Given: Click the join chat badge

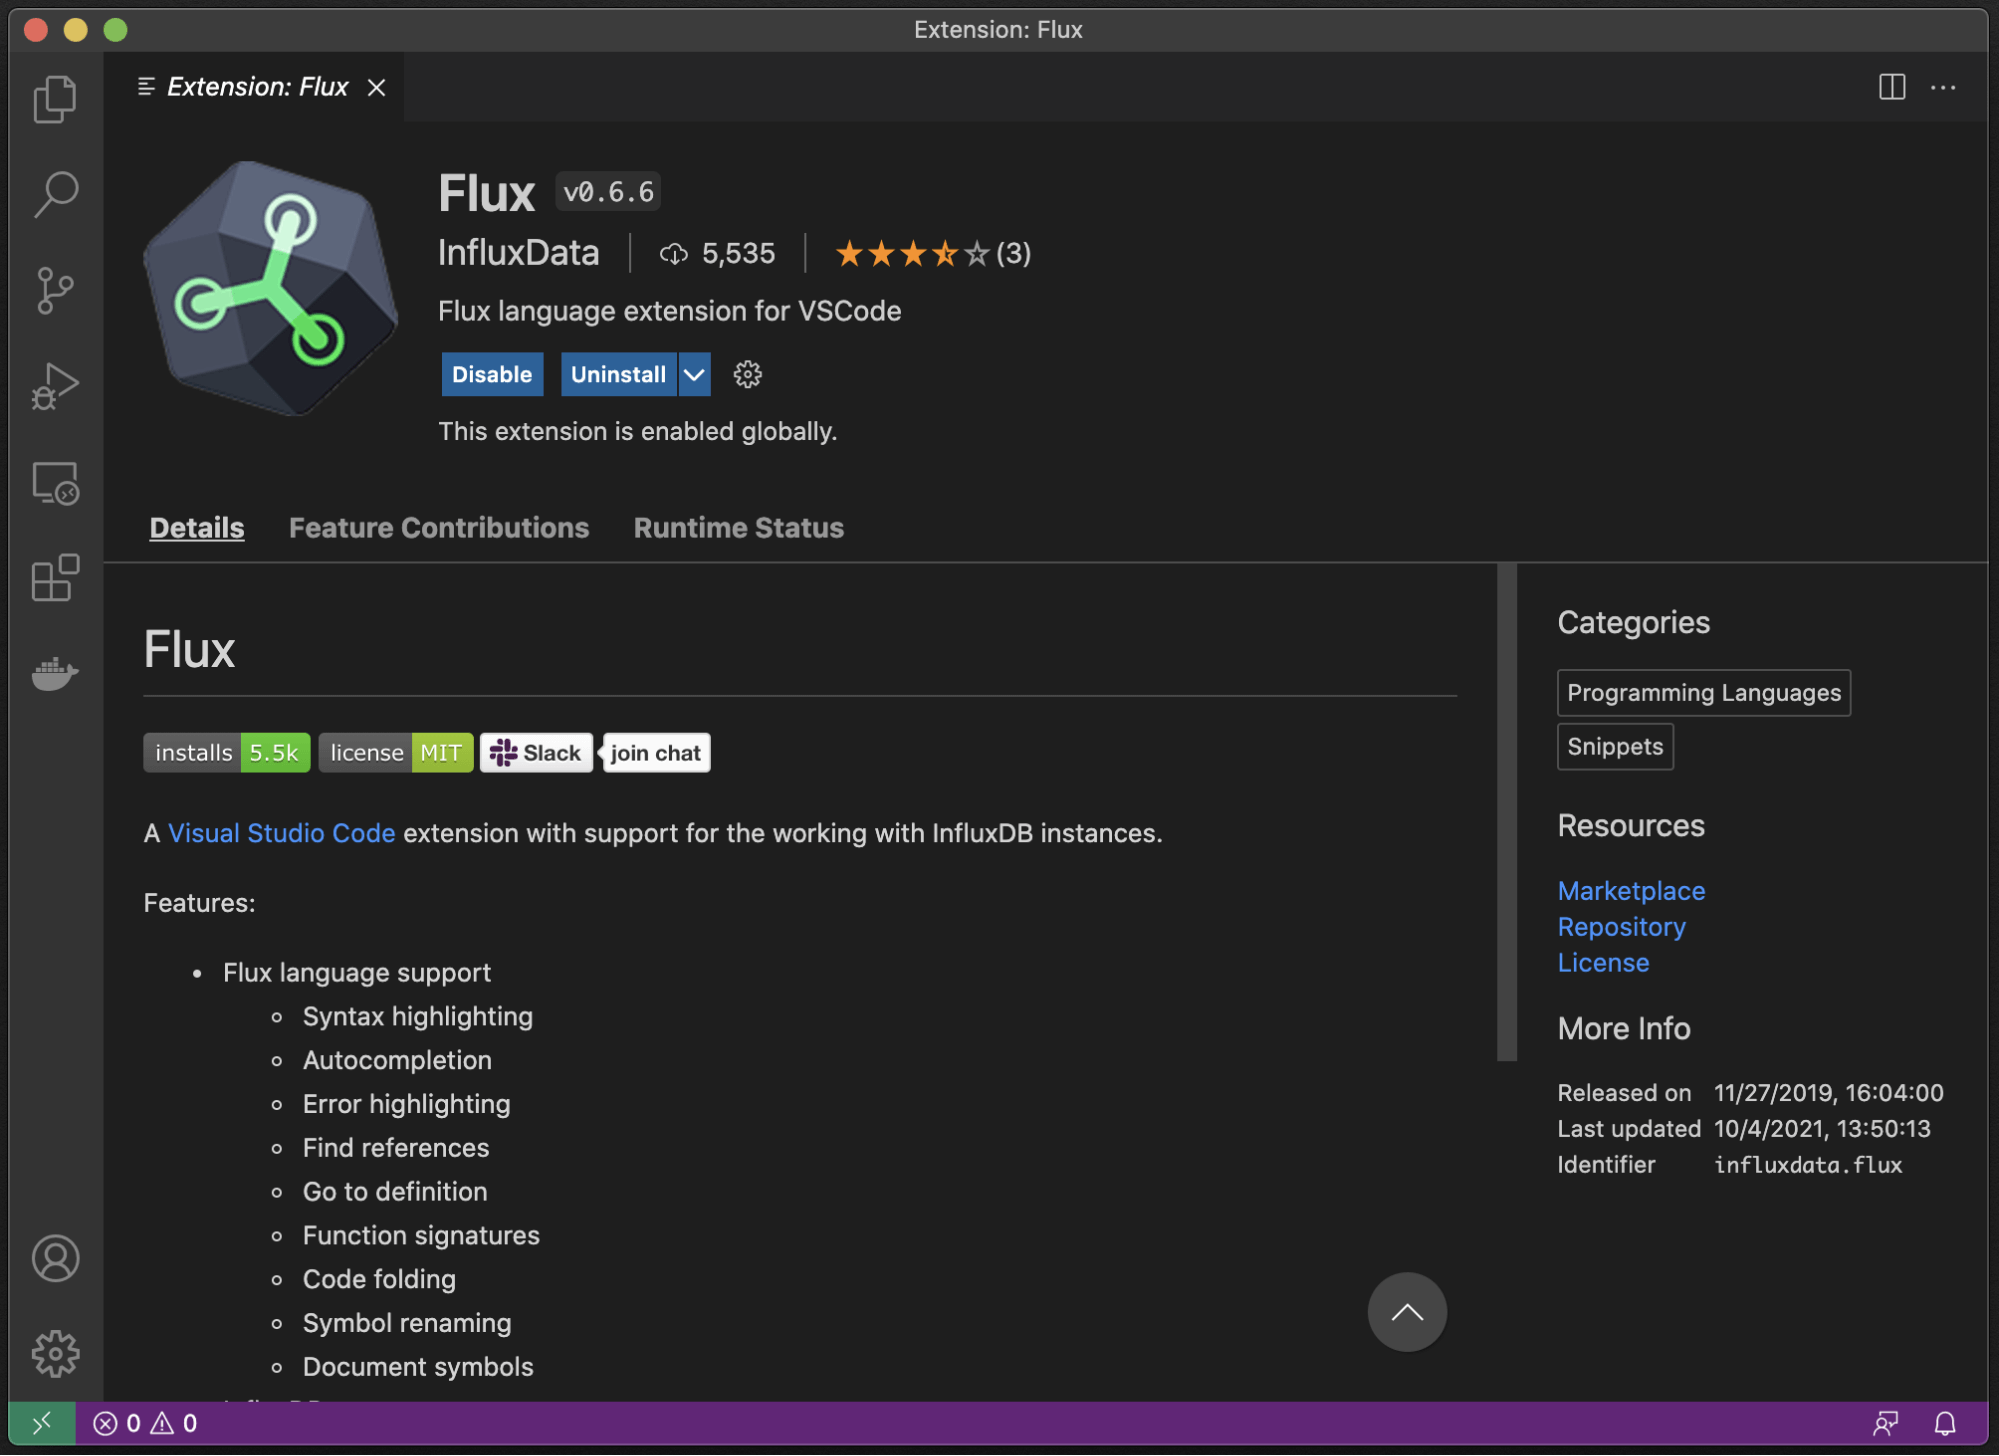Looking at the screenshot, I should 655,752.
